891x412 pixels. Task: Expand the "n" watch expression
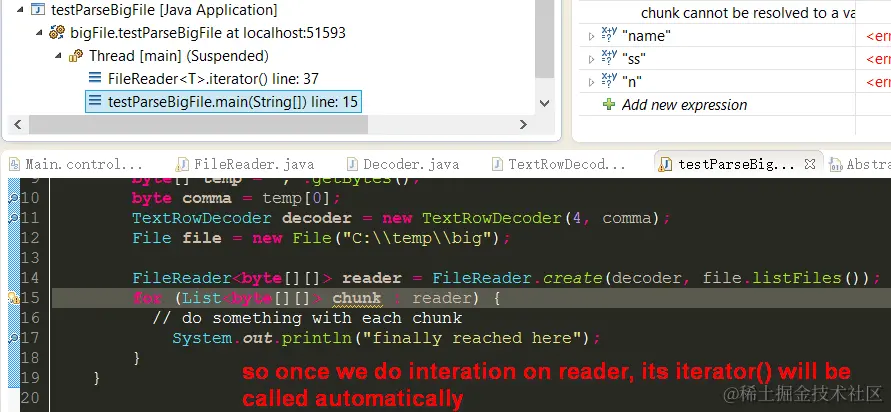[592, 82]
